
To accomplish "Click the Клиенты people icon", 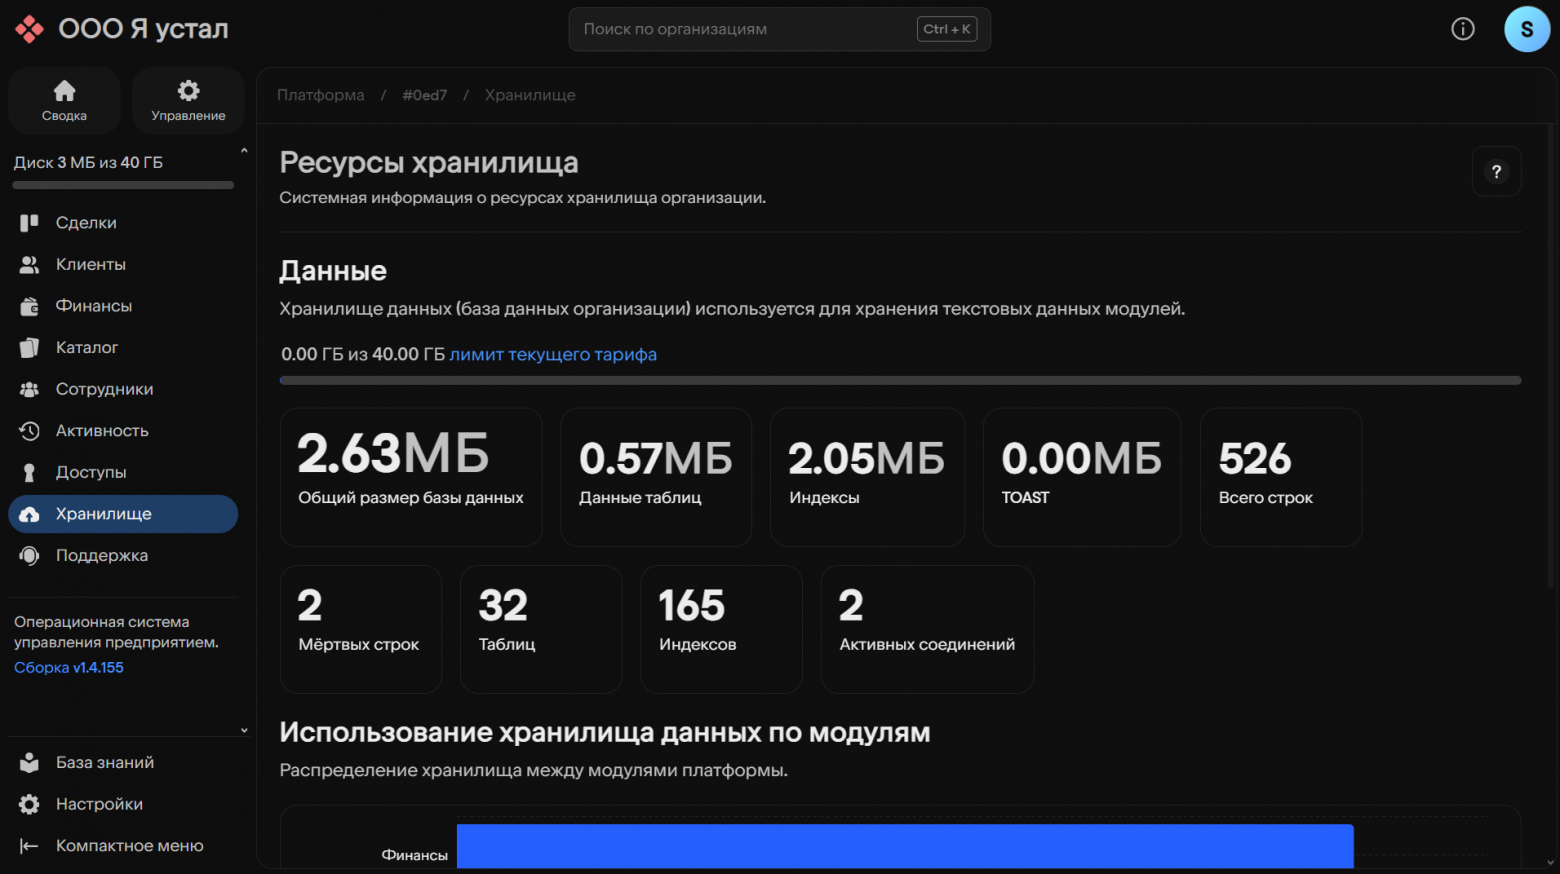I will [29, 265].
